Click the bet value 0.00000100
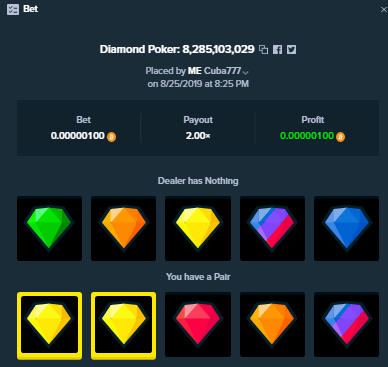Viewport: 388px width, 367px height. (x=78, y=136)
